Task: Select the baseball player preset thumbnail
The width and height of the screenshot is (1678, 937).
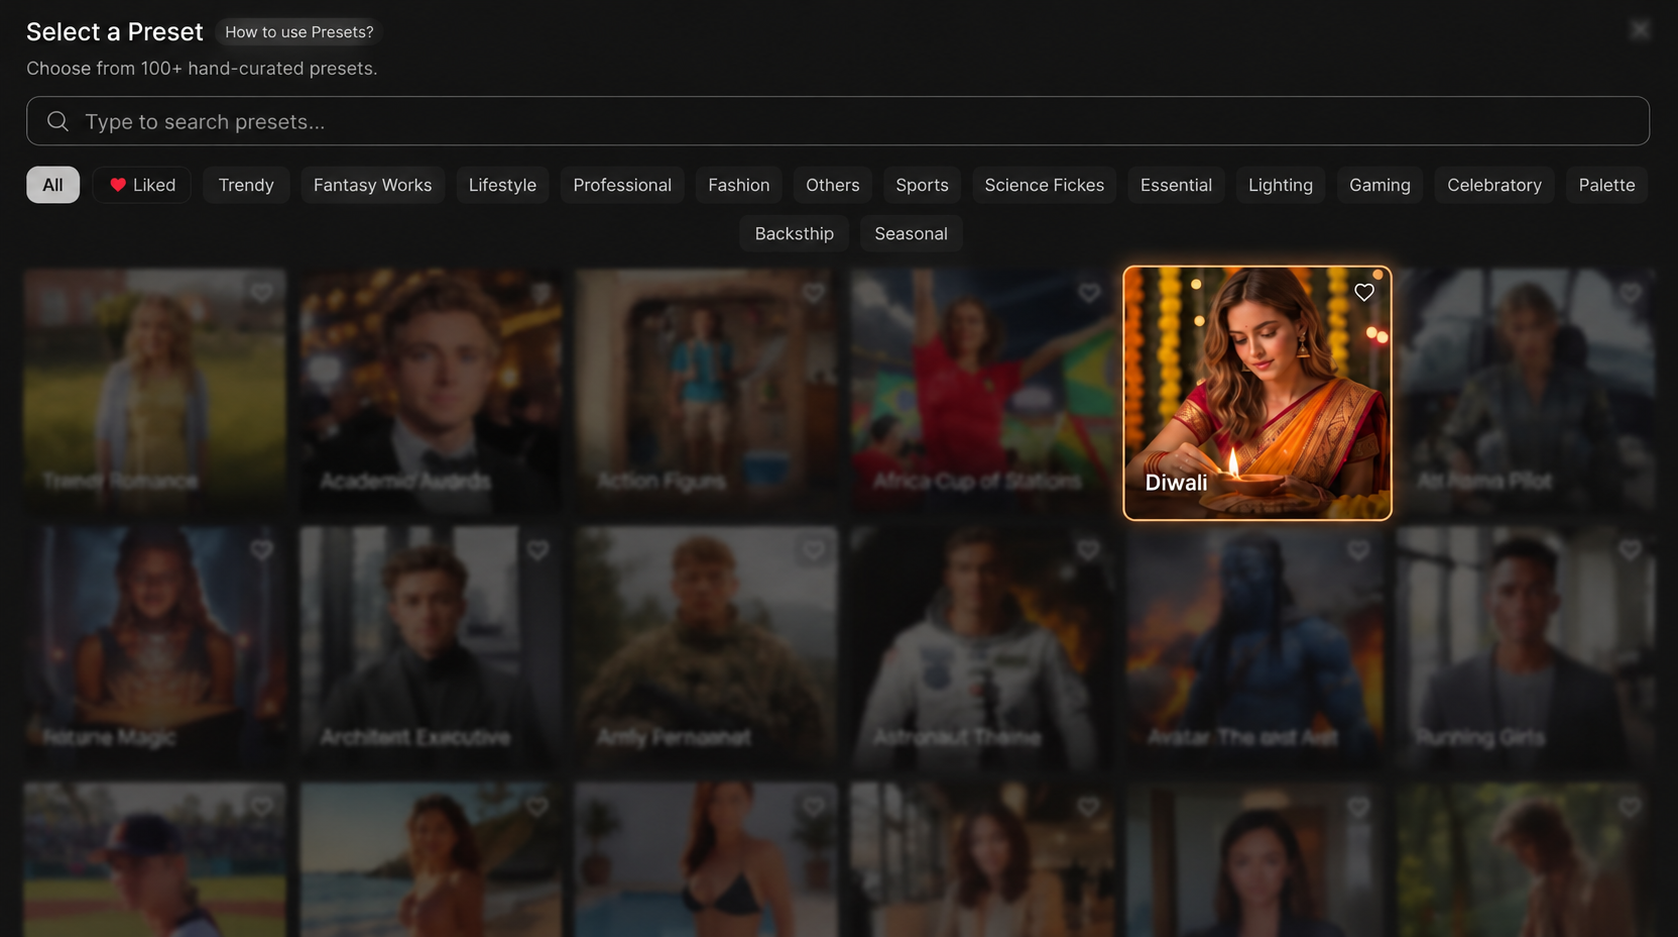Action: tap(155, 860)
